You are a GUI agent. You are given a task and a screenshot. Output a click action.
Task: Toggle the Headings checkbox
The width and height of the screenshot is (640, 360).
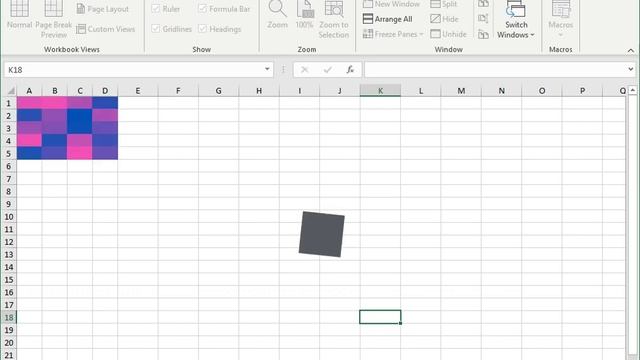tap(202, 29)
